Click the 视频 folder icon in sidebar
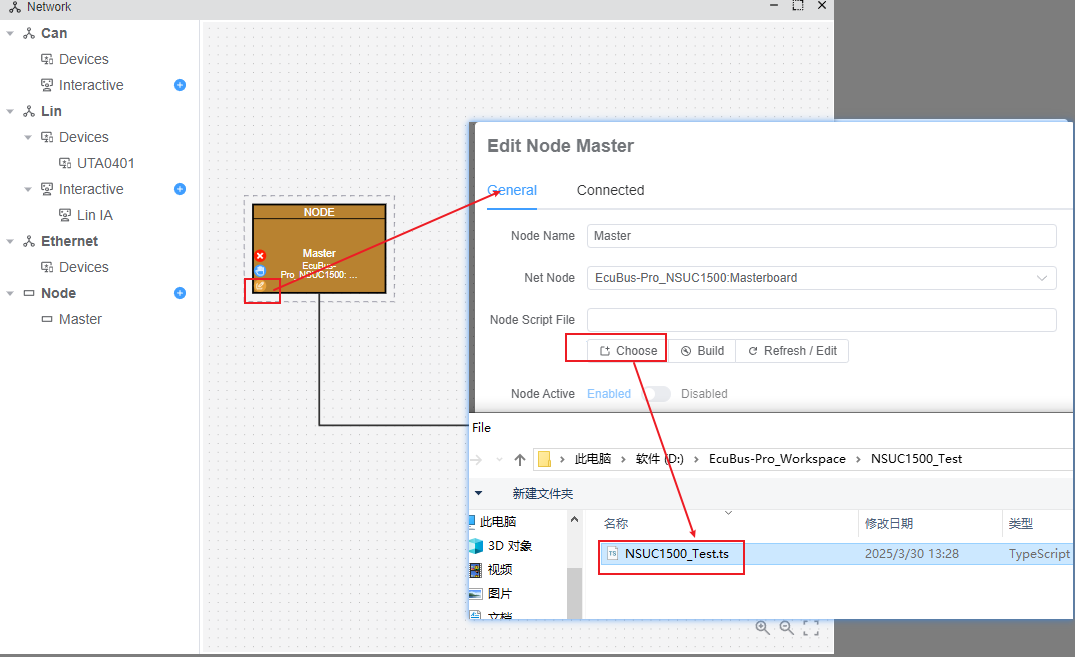This screenshot has height=657, width=1075. click(x=476, y=570)
